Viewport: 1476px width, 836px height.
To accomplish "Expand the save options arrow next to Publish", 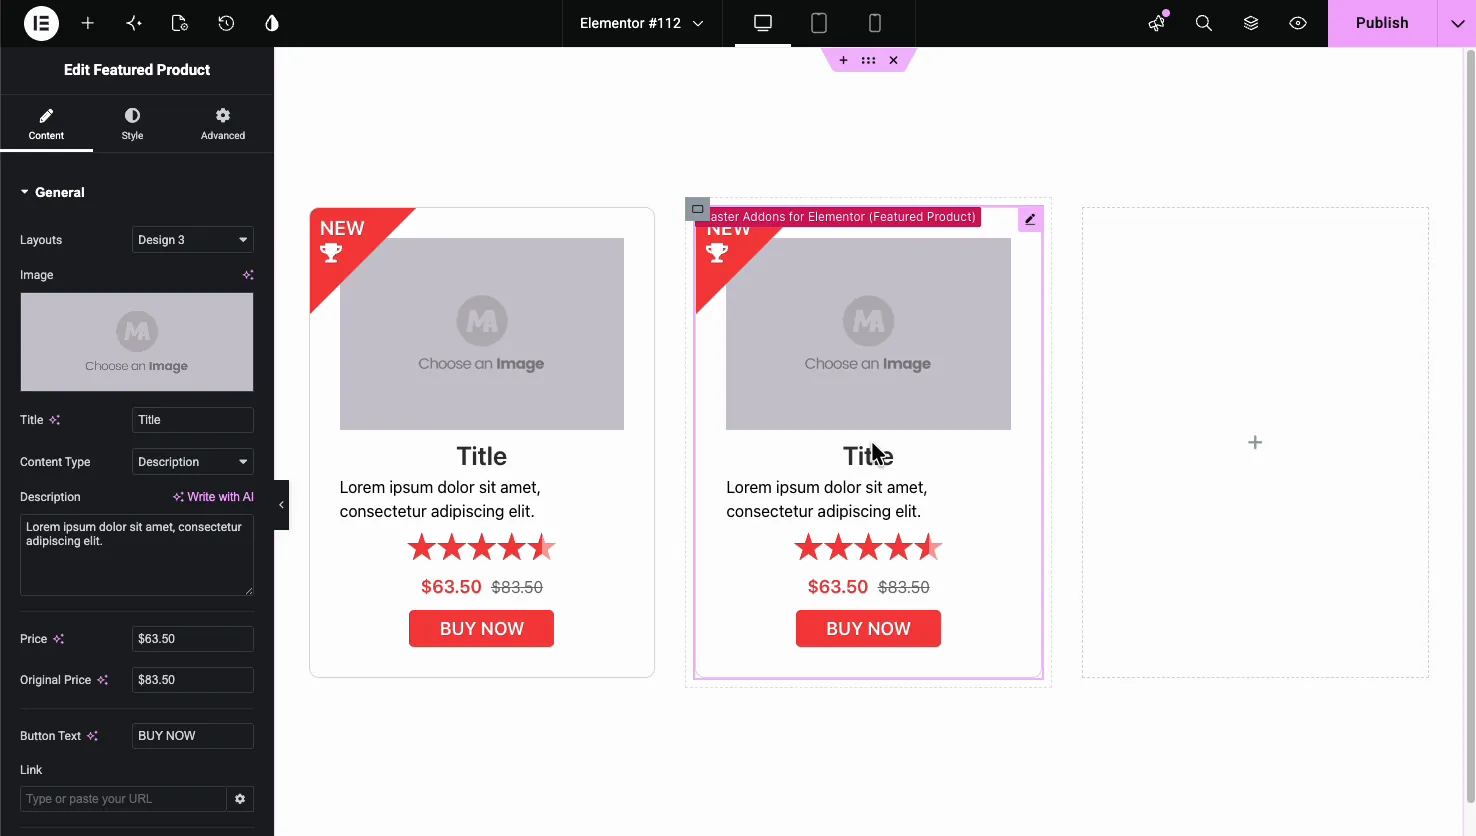I will click(x=1457, y=23).
